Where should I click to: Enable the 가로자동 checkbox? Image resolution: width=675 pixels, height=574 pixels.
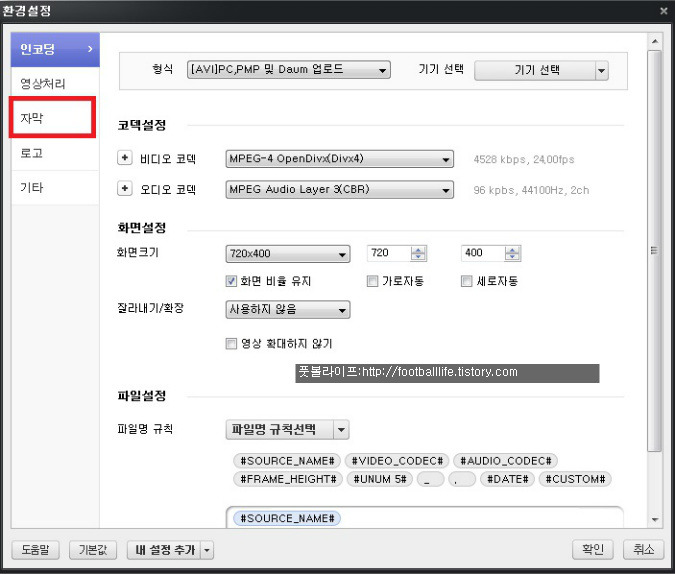pos(372,281)
